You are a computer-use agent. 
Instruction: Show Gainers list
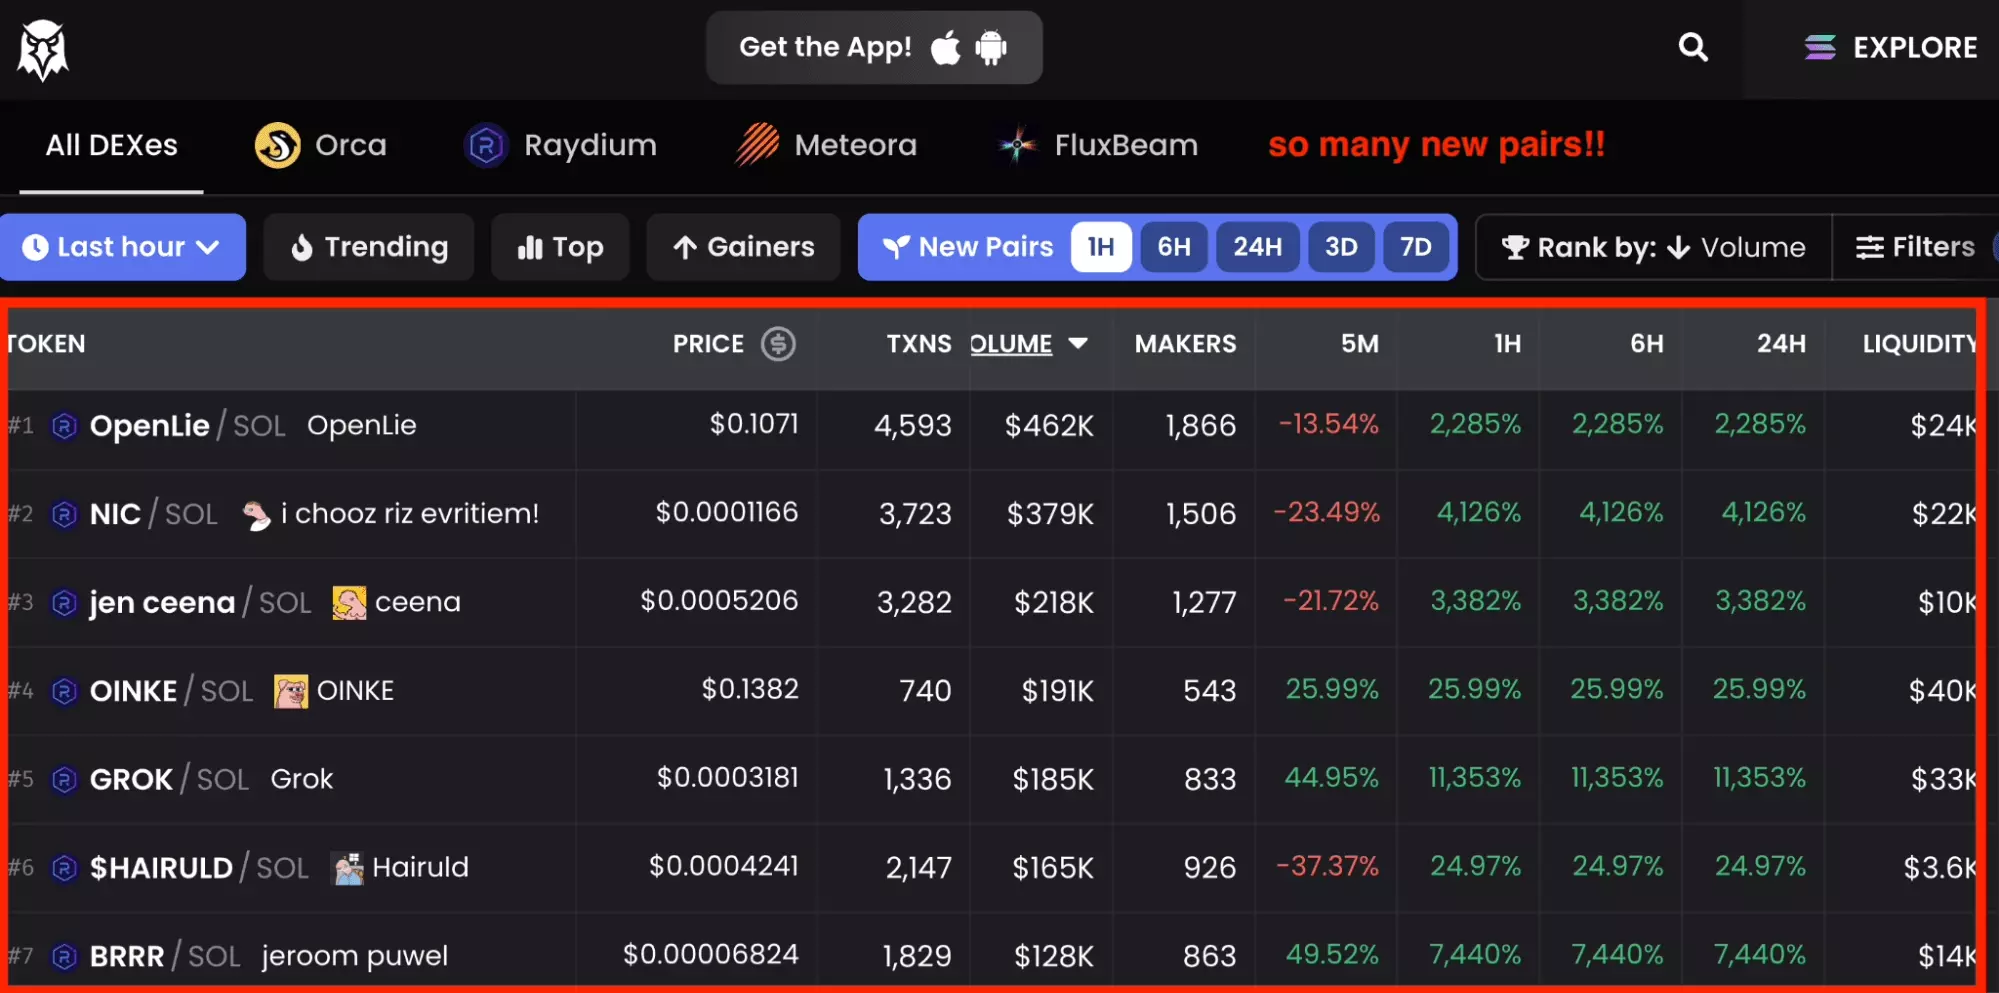click(743, 247)
